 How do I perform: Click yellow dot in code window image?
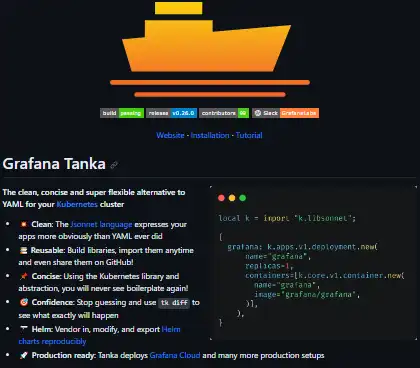point(232,198)
